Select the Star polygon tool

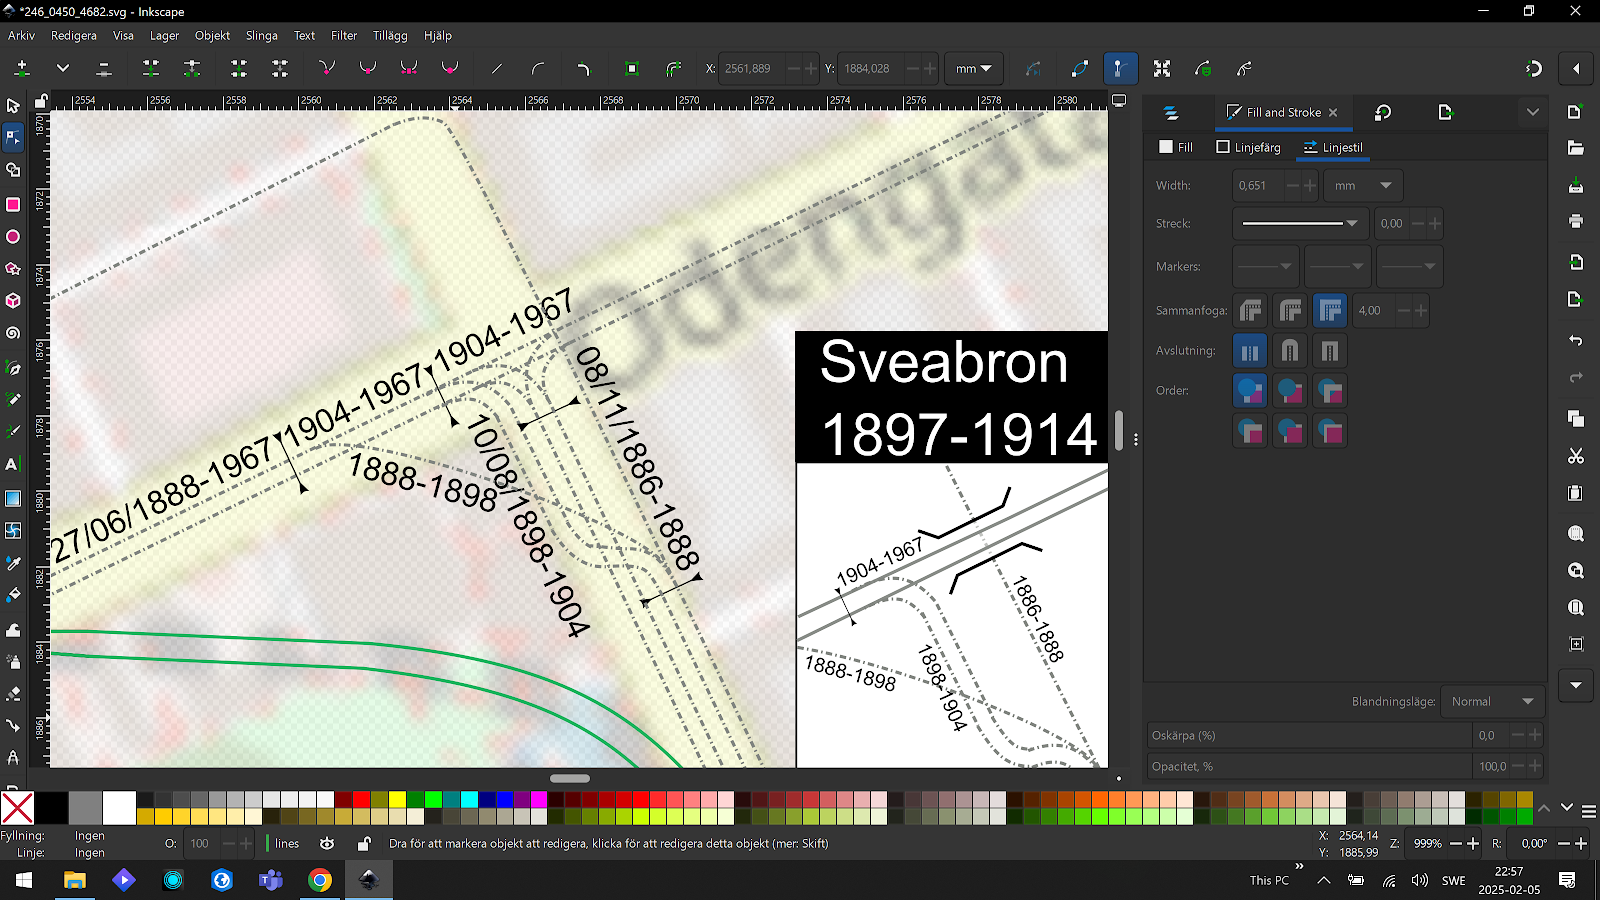tap(13, 269)
